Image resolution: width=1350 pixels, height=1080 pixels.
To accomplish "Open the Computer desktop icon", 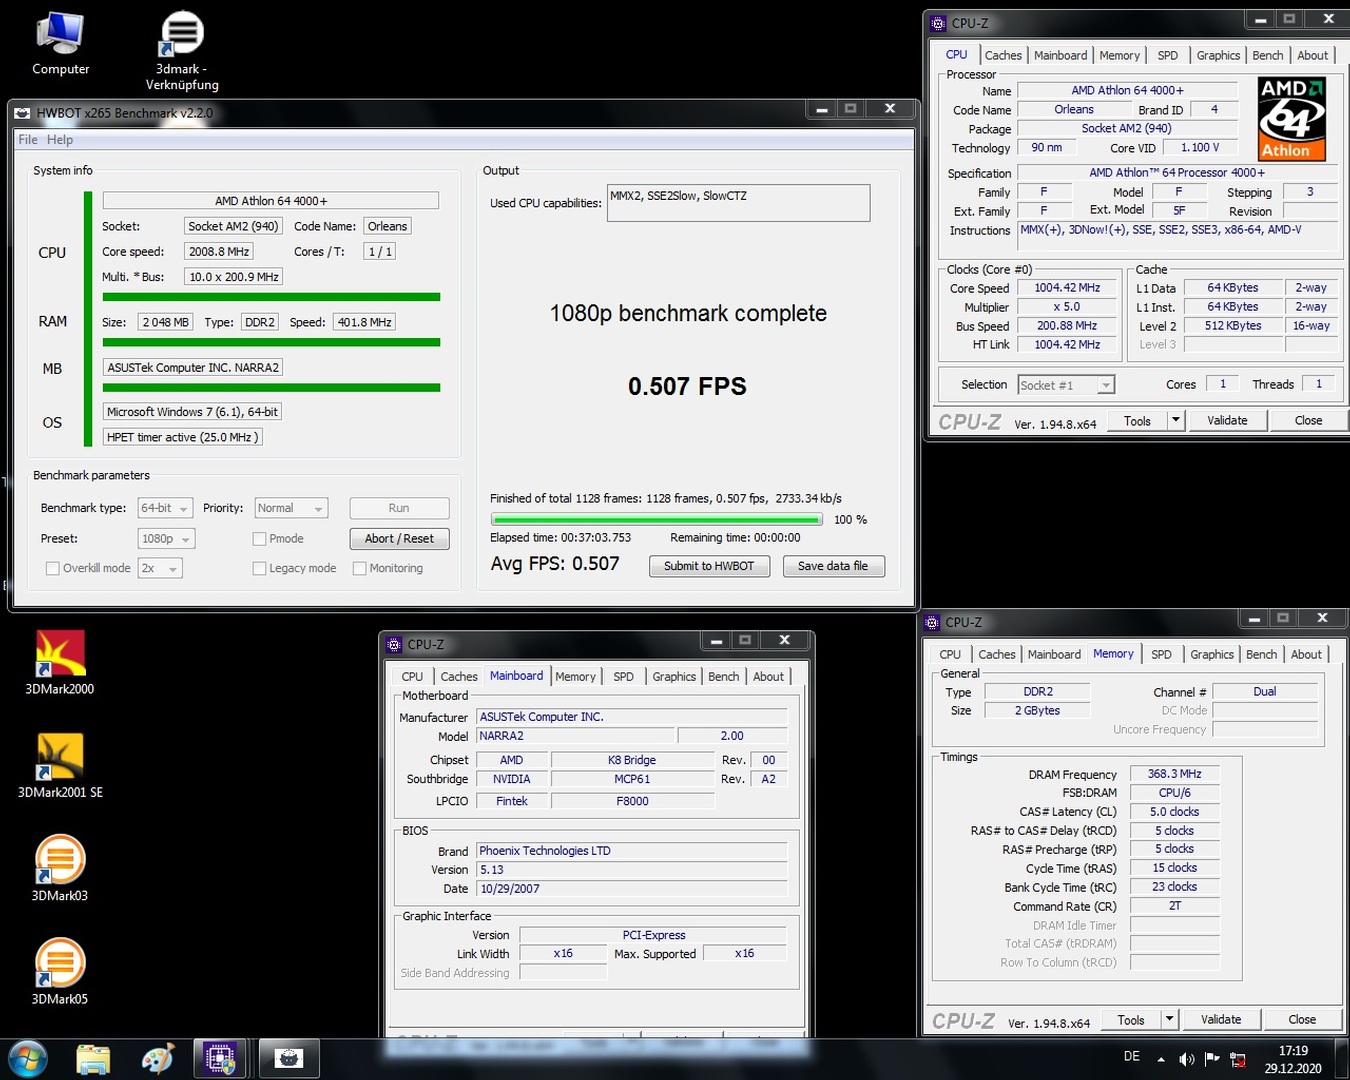I will point(60,42).
